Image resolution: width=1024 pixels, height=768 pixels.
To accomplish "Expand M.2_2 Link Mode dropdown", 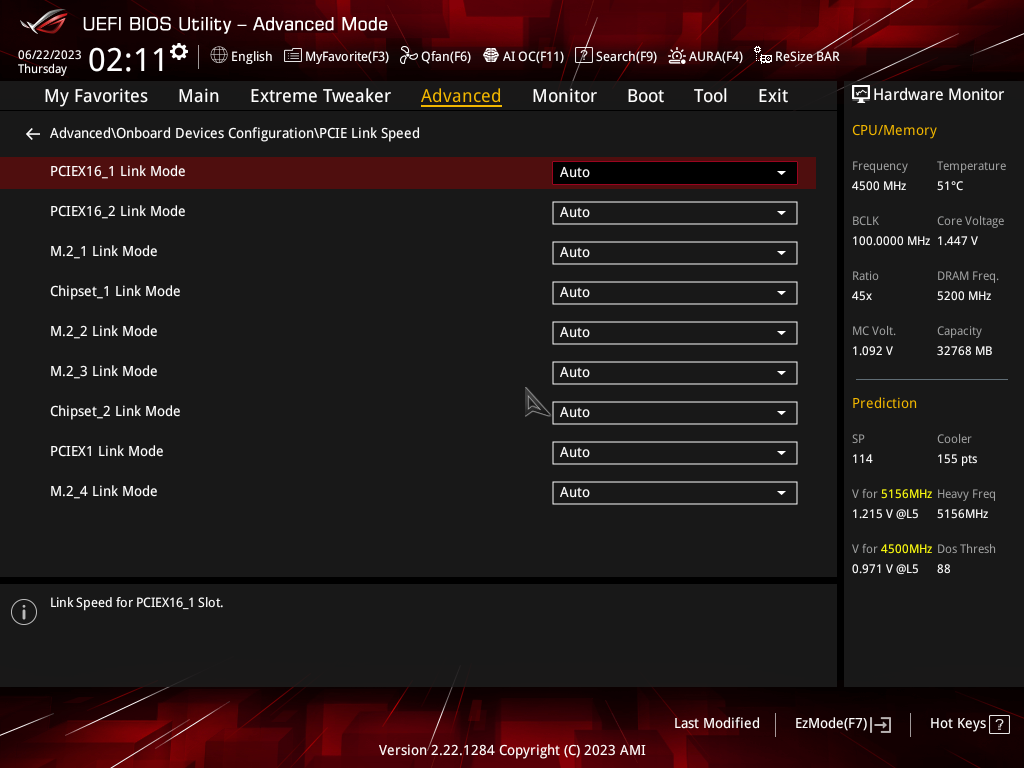I will click(x=675, y=332).
